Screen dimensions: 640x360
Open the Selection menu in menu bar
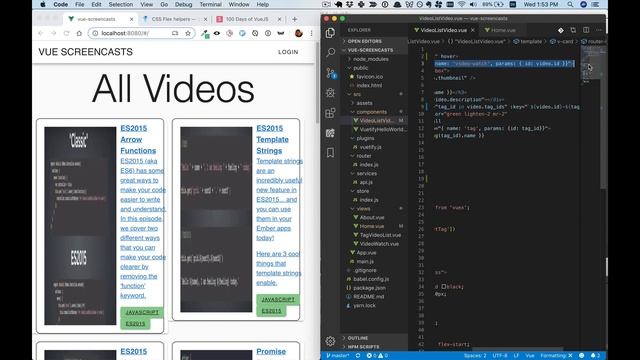pos(120,4)
